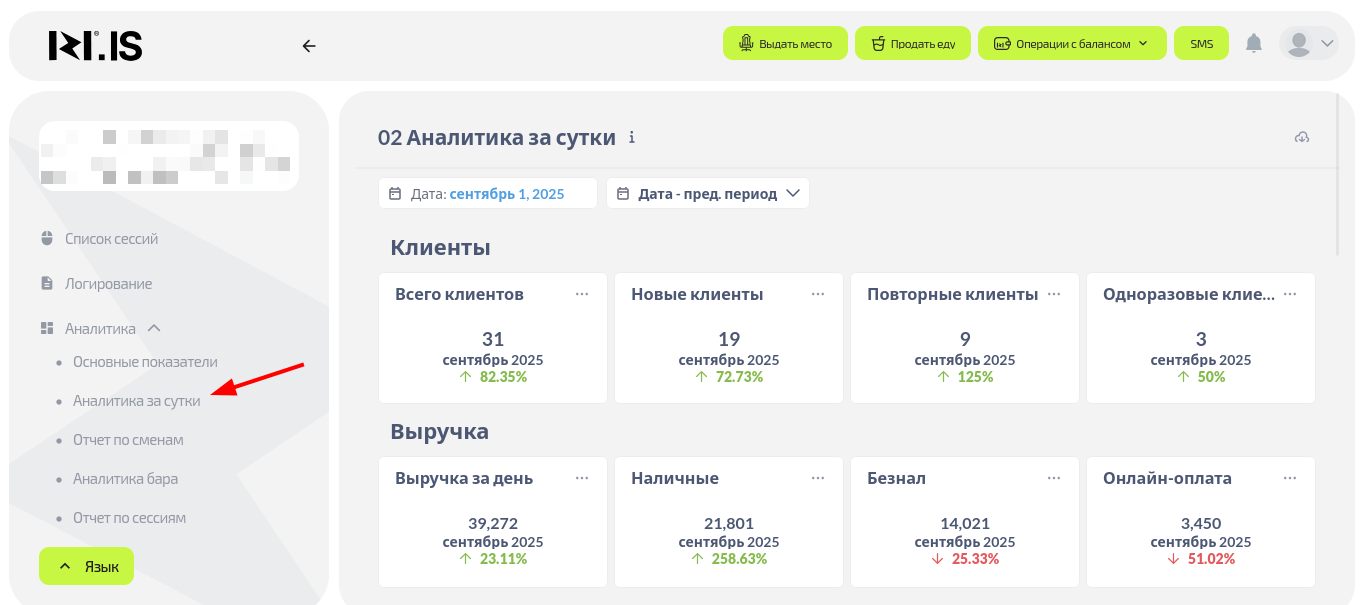This screenshot has height=605, width=1365.
Task: Open three-dot menu on Наличные card
Action: pos(818,478)
